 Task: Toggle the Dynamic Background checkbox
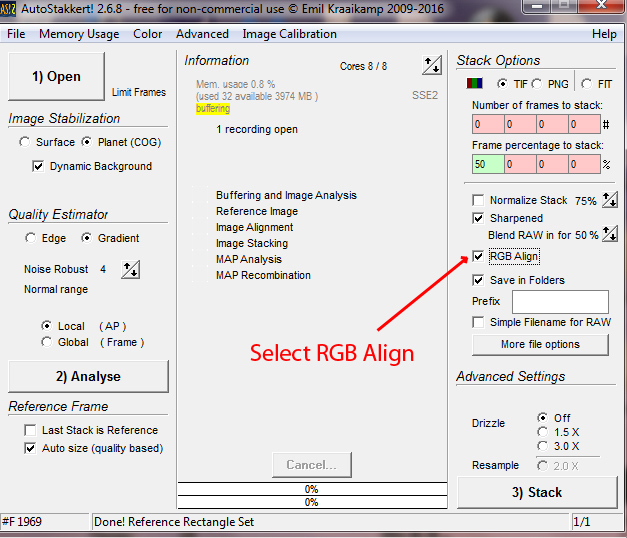click(x=38, y=166)
